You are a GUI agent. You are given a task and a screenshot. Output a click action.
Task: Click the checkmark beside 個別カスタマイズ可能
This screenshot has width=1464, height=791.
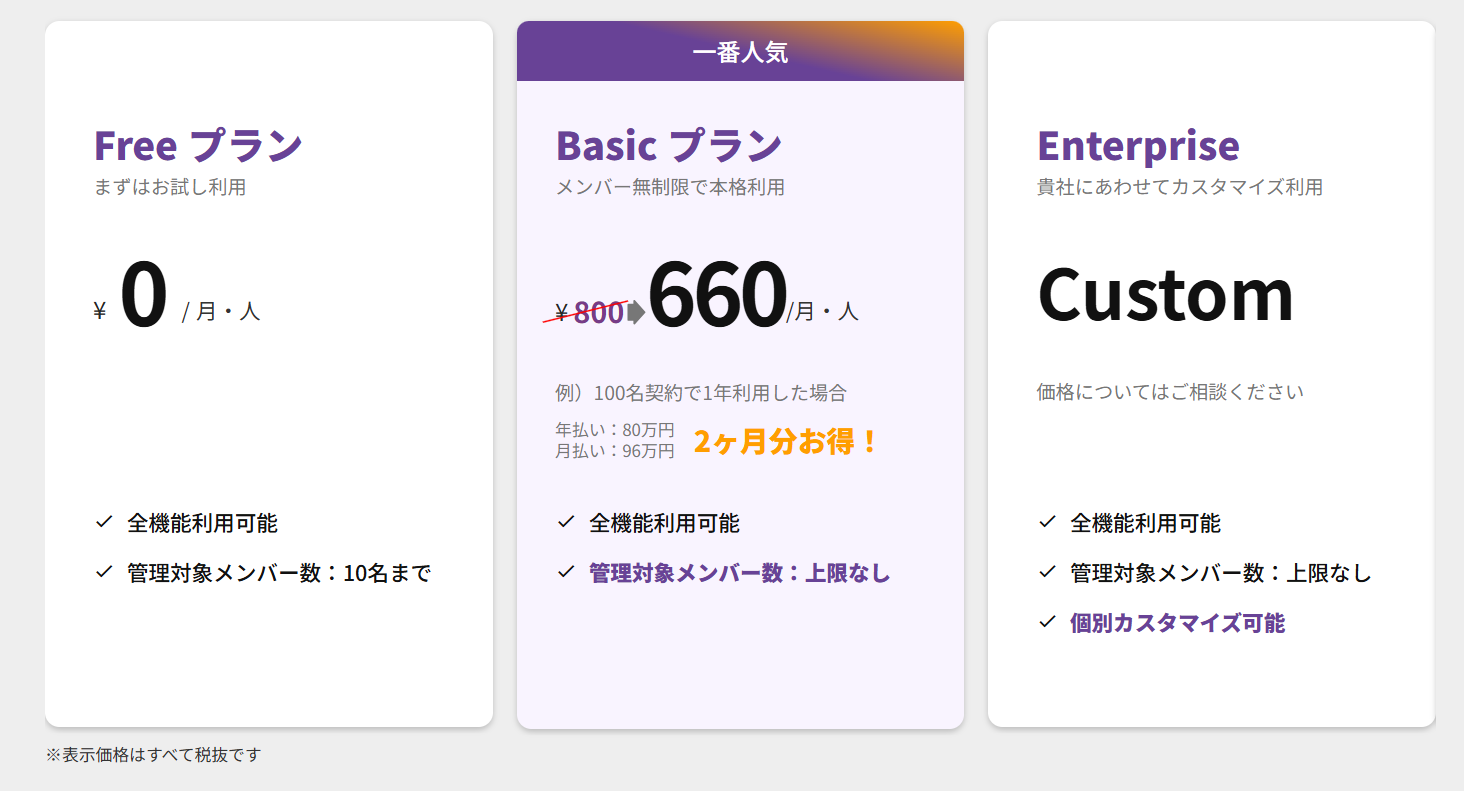(1047, 622)
